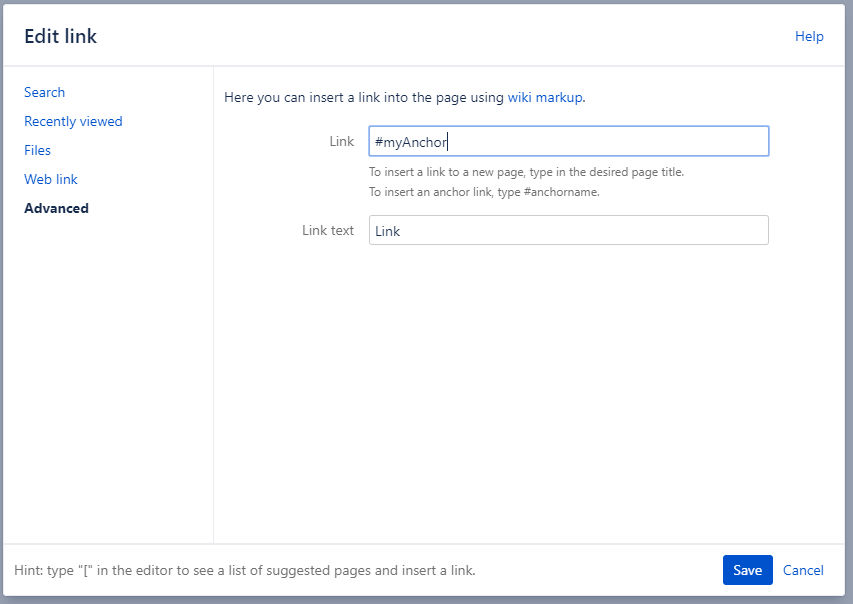853x604 pixels.
Task: Click Cancel to dismiss the dialog
Action: point(803,569)
